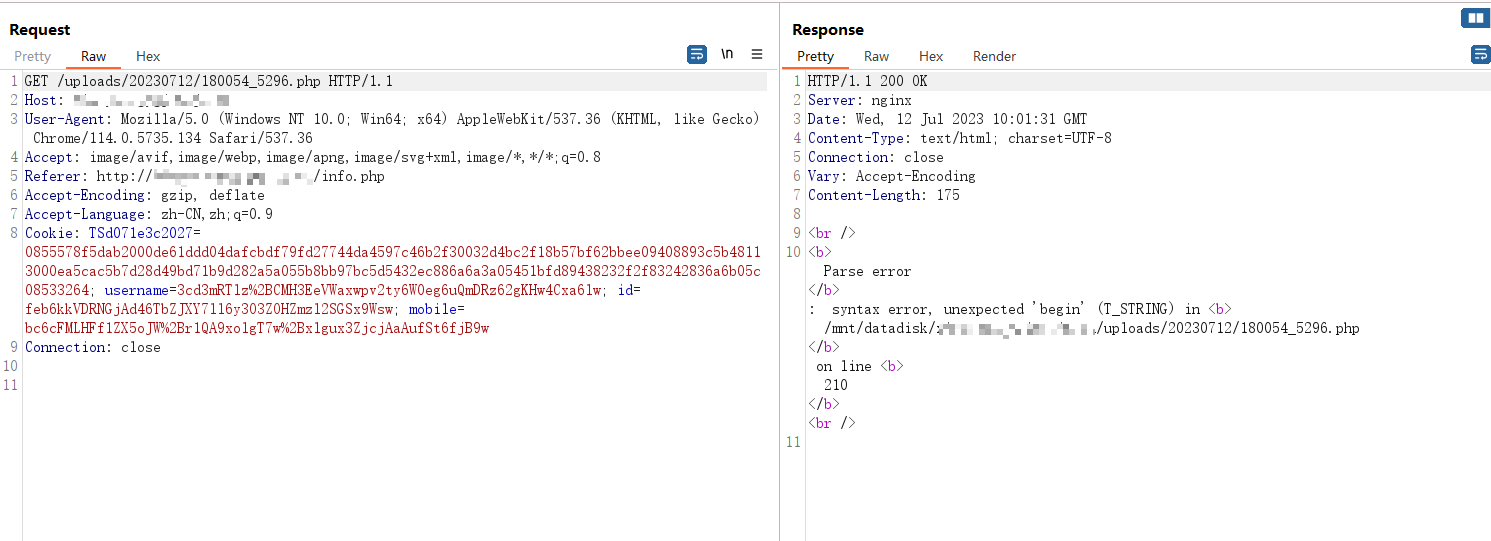The height and width of the screenshot is (541, 1491).
Task: Toggle word wrap icon in Response panel
Action: (1481, 54)
